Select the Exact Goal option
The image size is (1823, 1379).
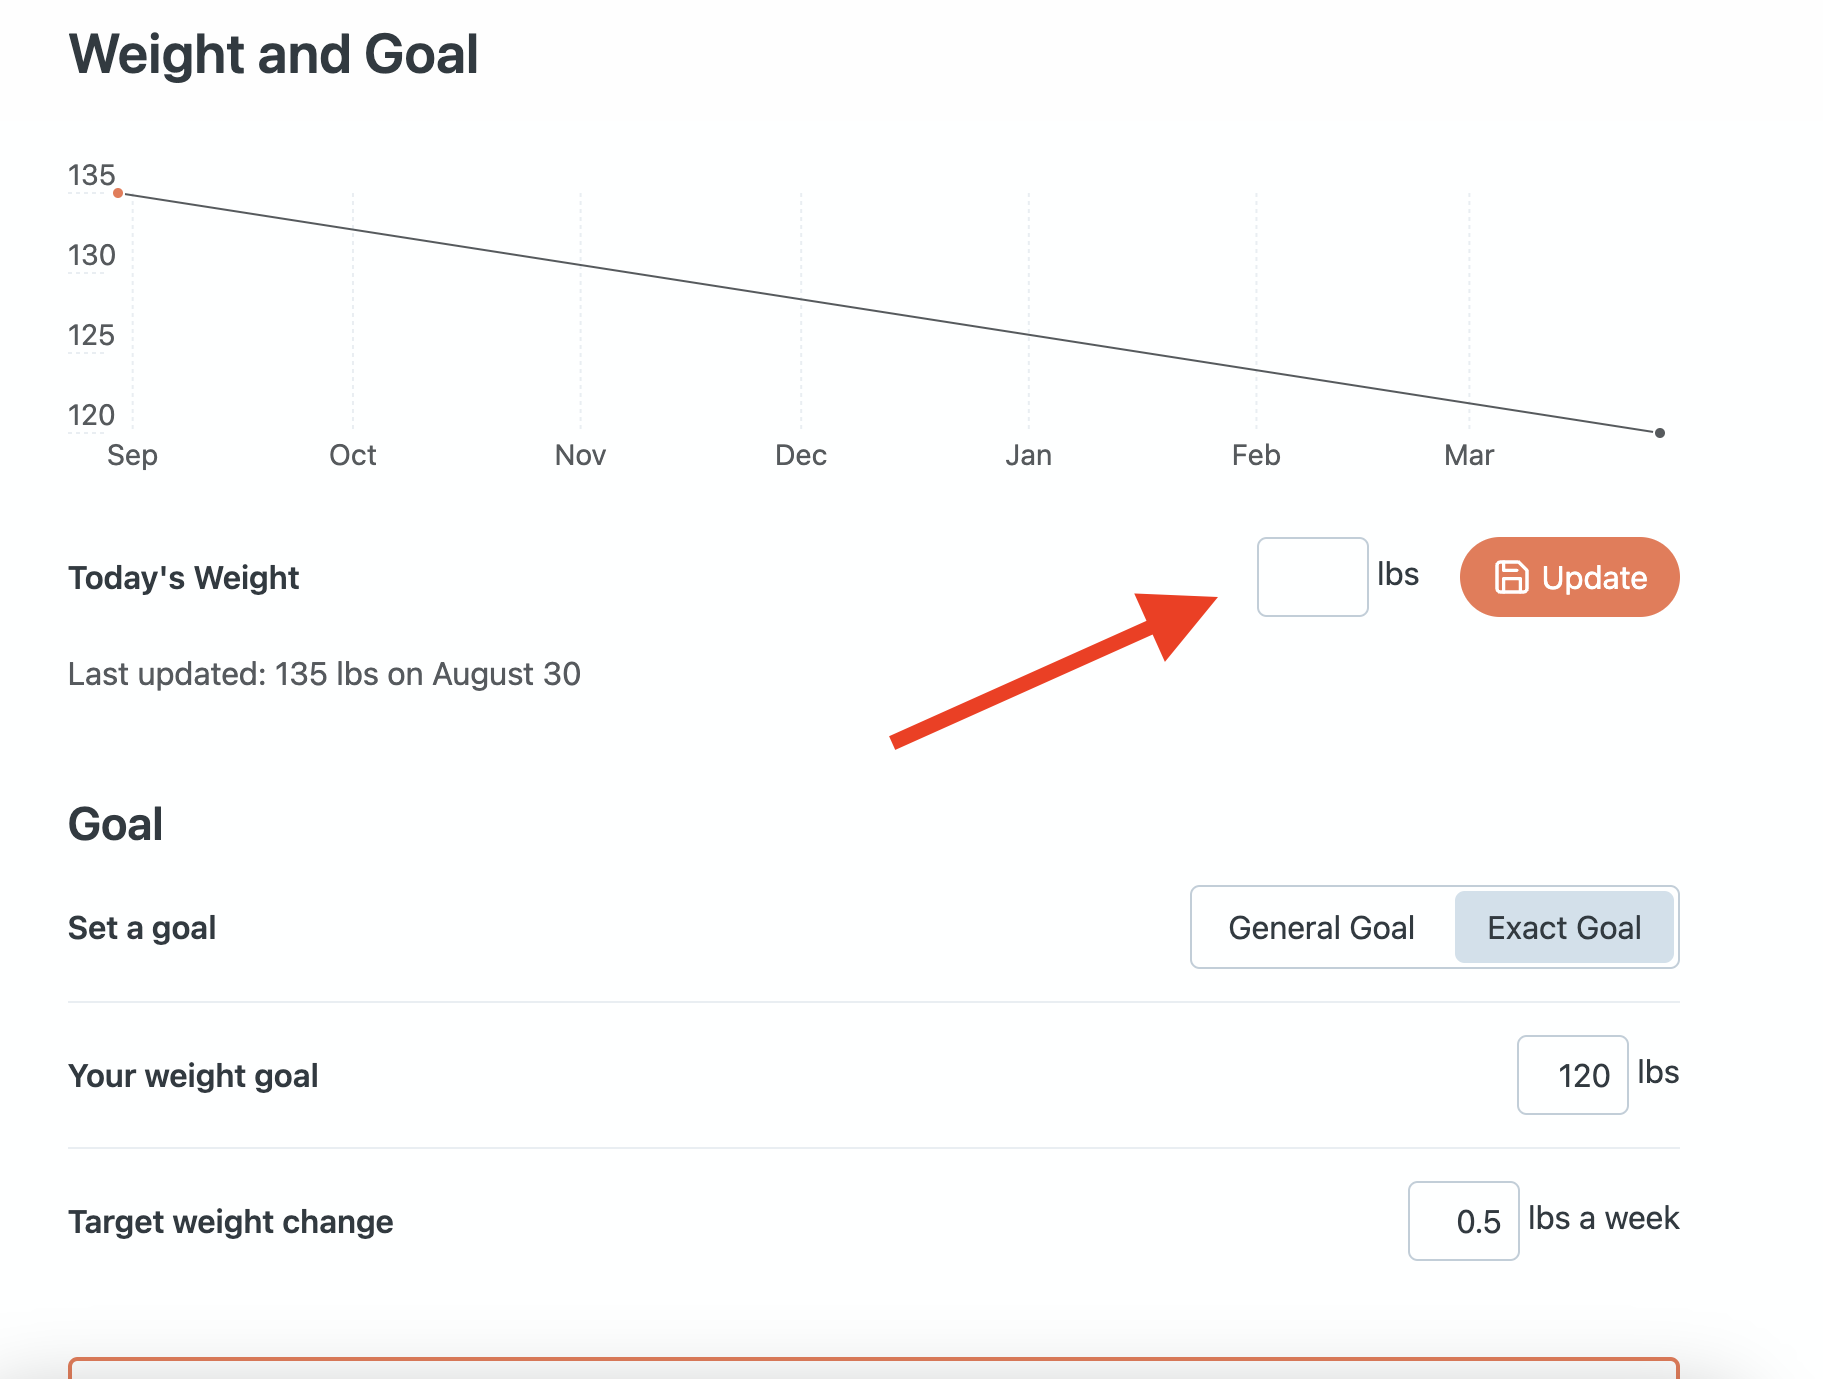pos(1564,928)
